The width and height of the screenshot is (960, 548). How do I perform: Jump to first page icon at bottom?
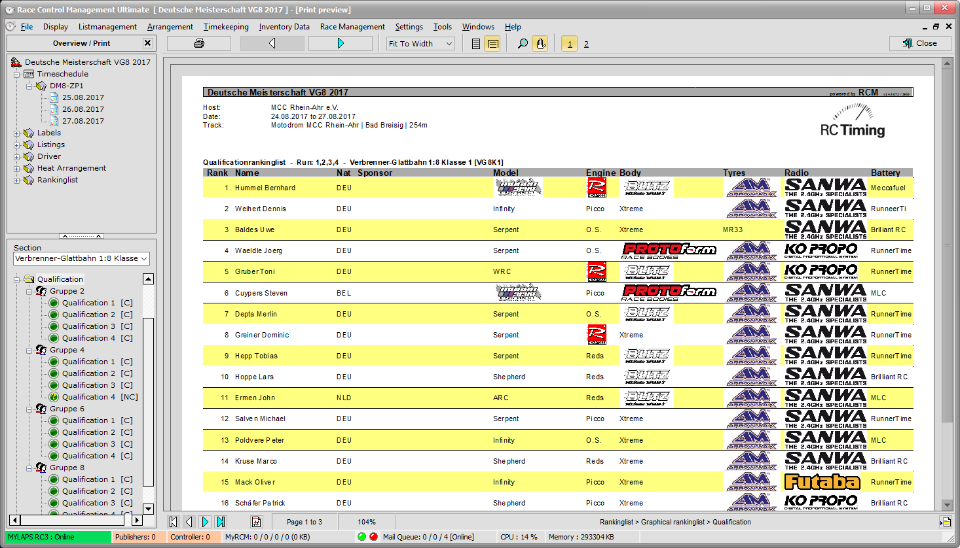click(x=173, y=522)
